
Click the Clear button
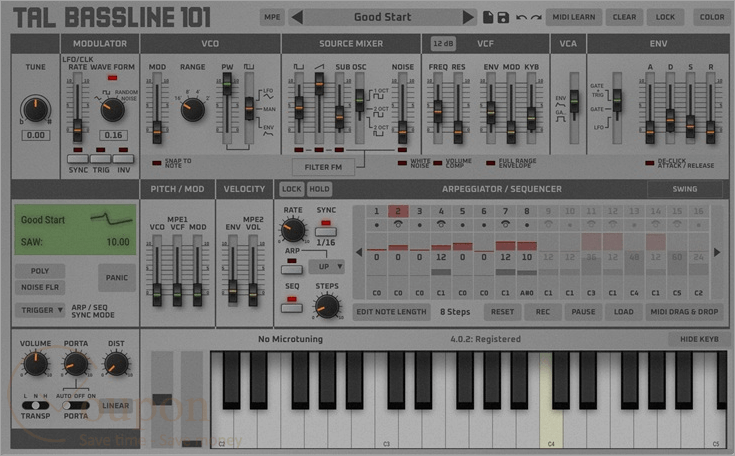pos(624,17)
